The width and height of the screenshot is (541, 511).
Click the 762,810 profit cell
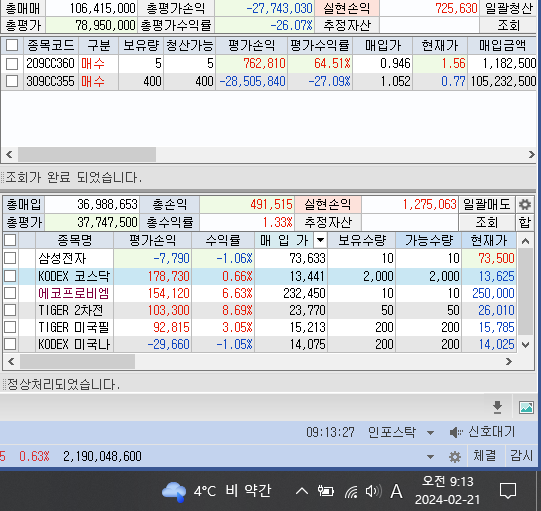tap(252, 63)
